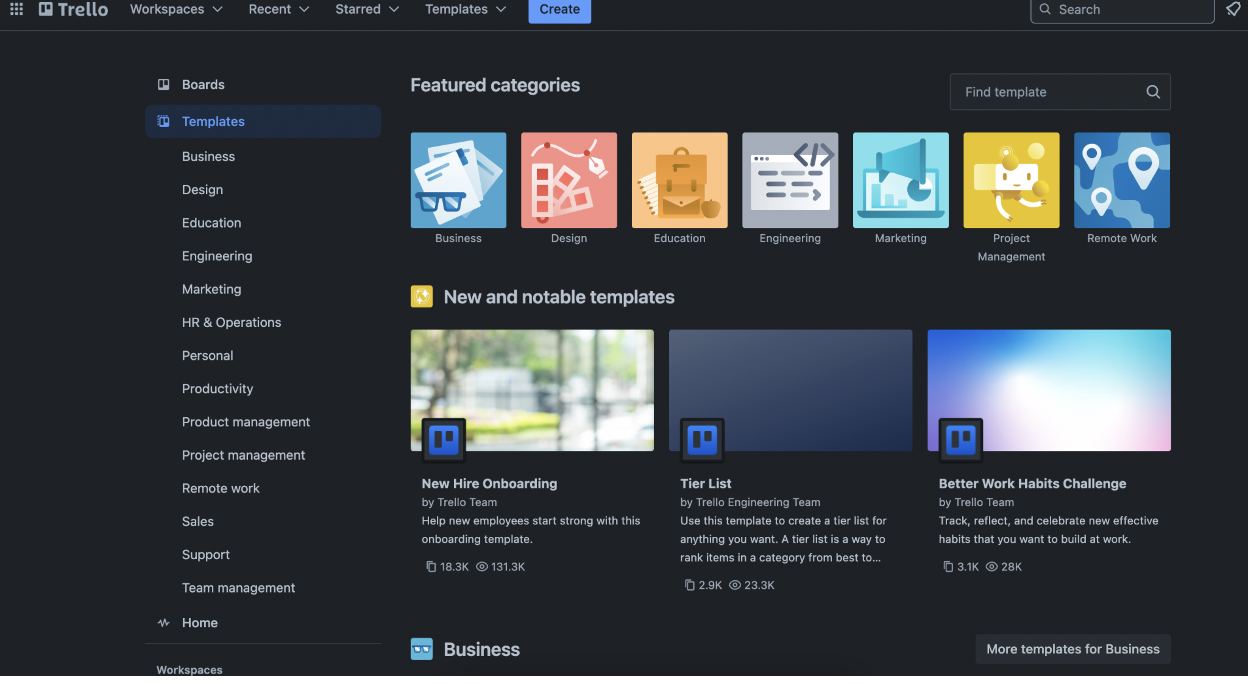Click the Find template input
The image size is (1248, 684).
coord(1060,92)
